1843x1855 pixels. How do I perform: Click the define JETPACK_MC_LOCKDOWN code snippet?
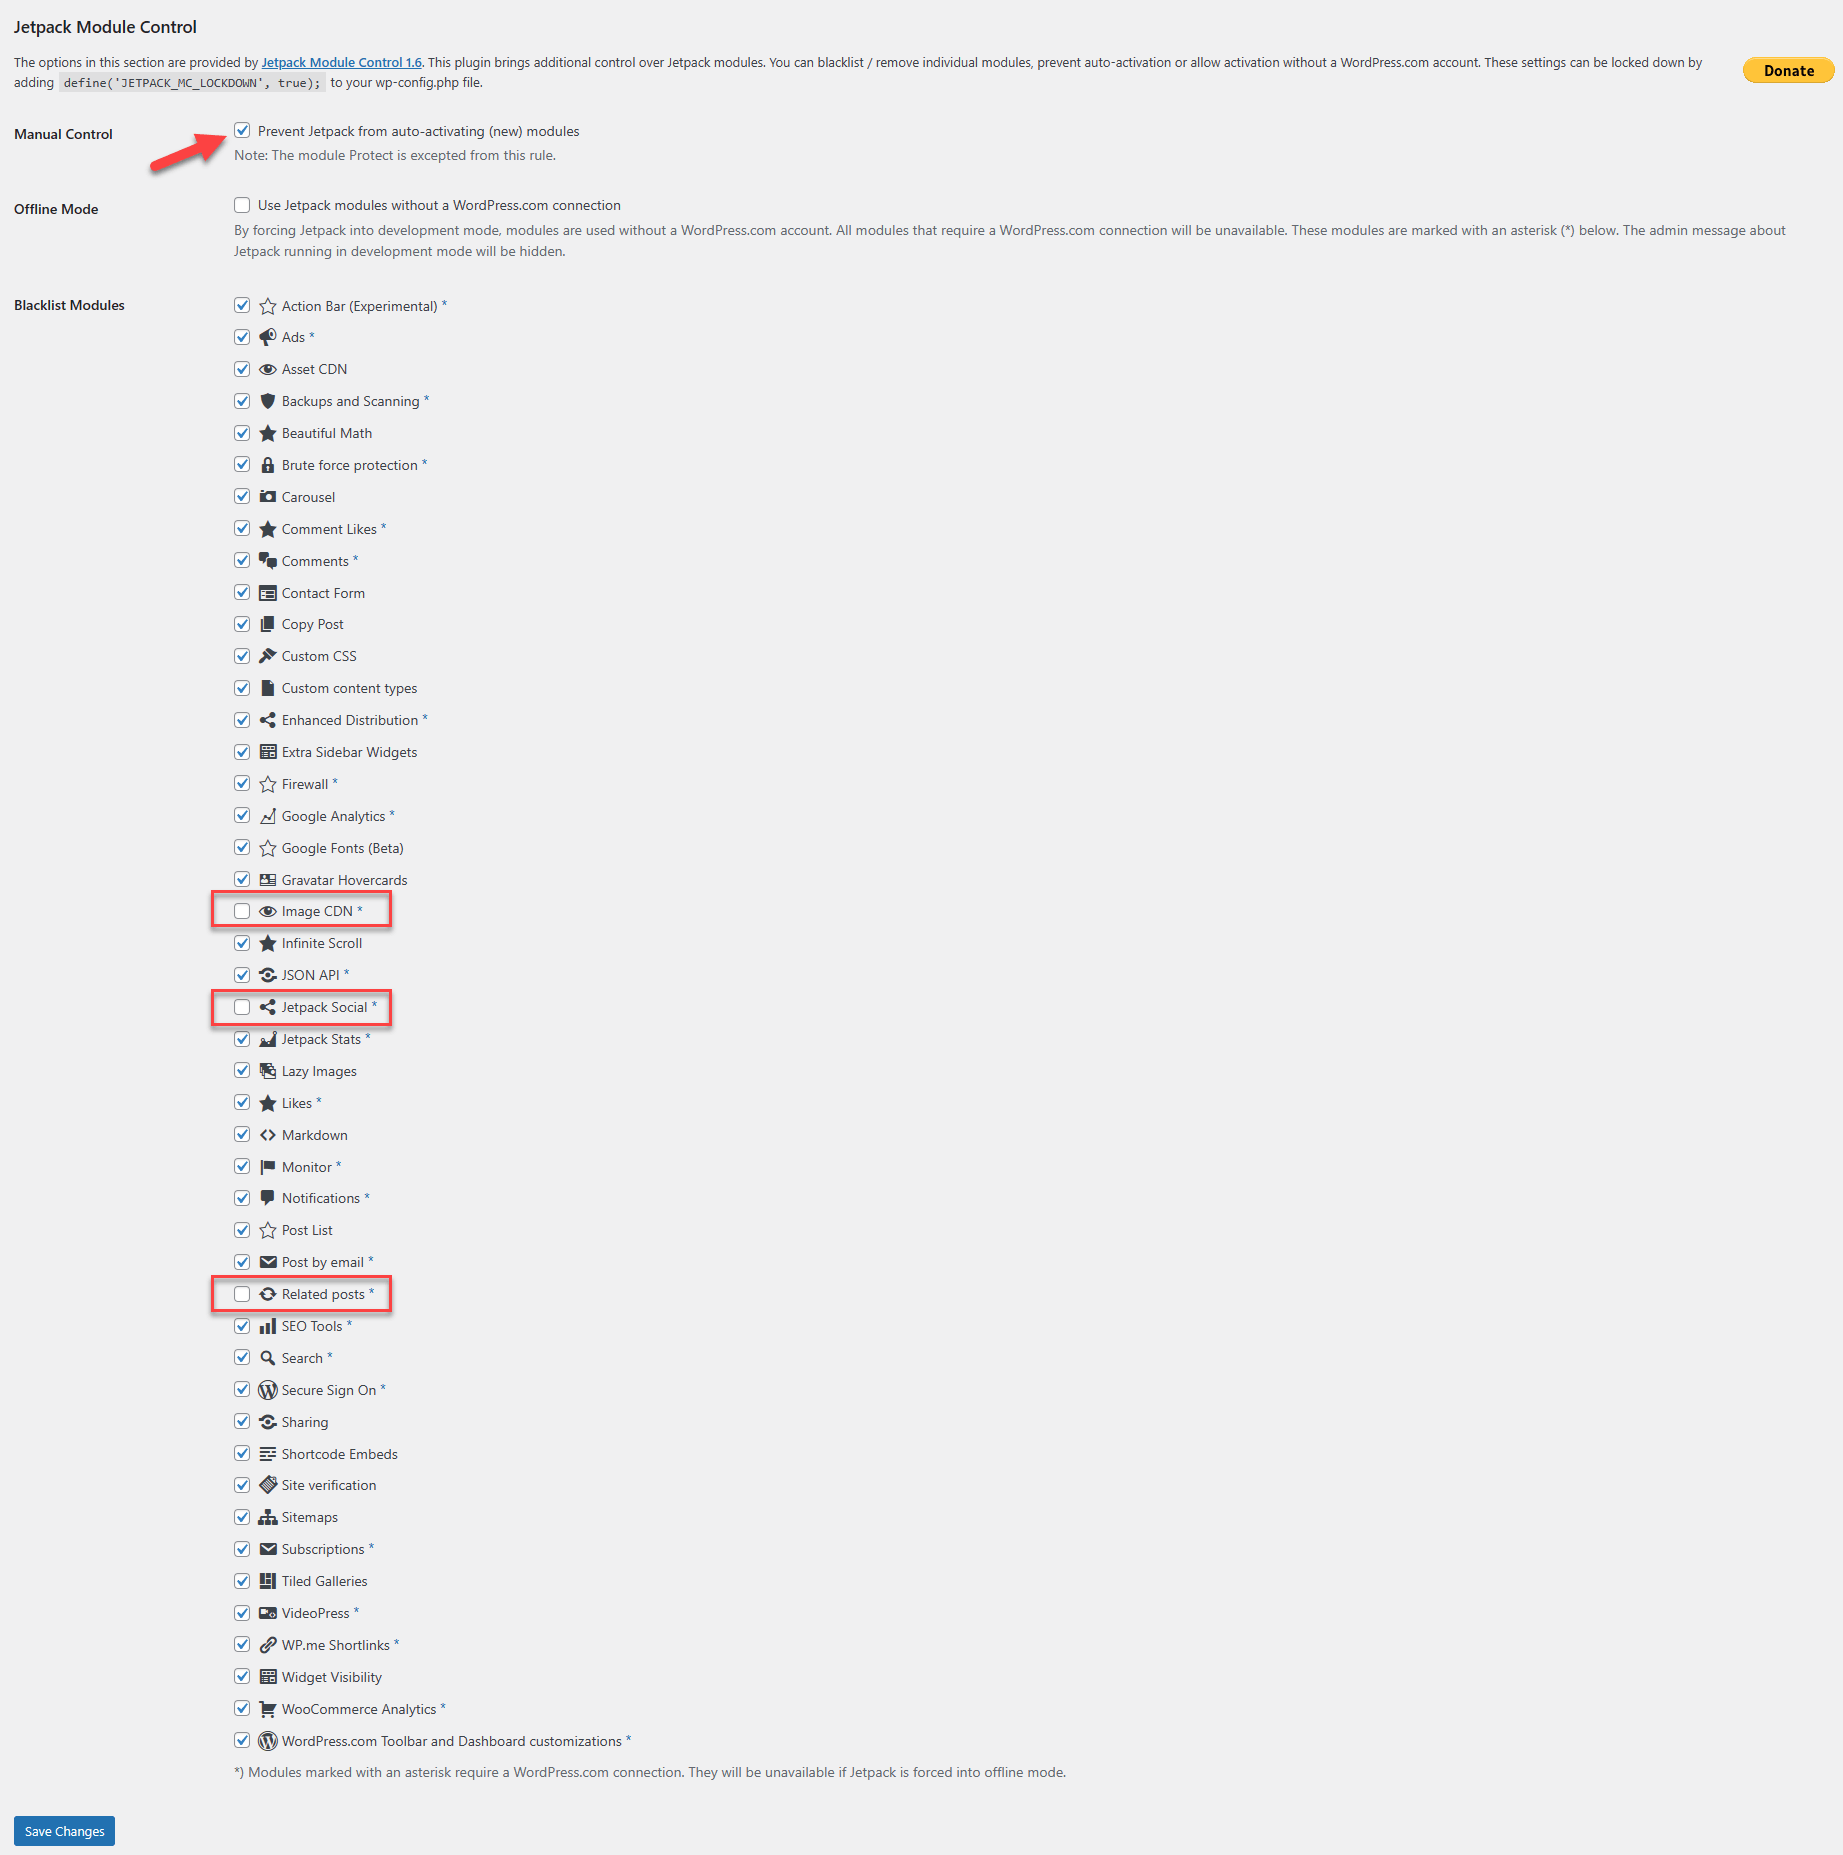(192, 83)
